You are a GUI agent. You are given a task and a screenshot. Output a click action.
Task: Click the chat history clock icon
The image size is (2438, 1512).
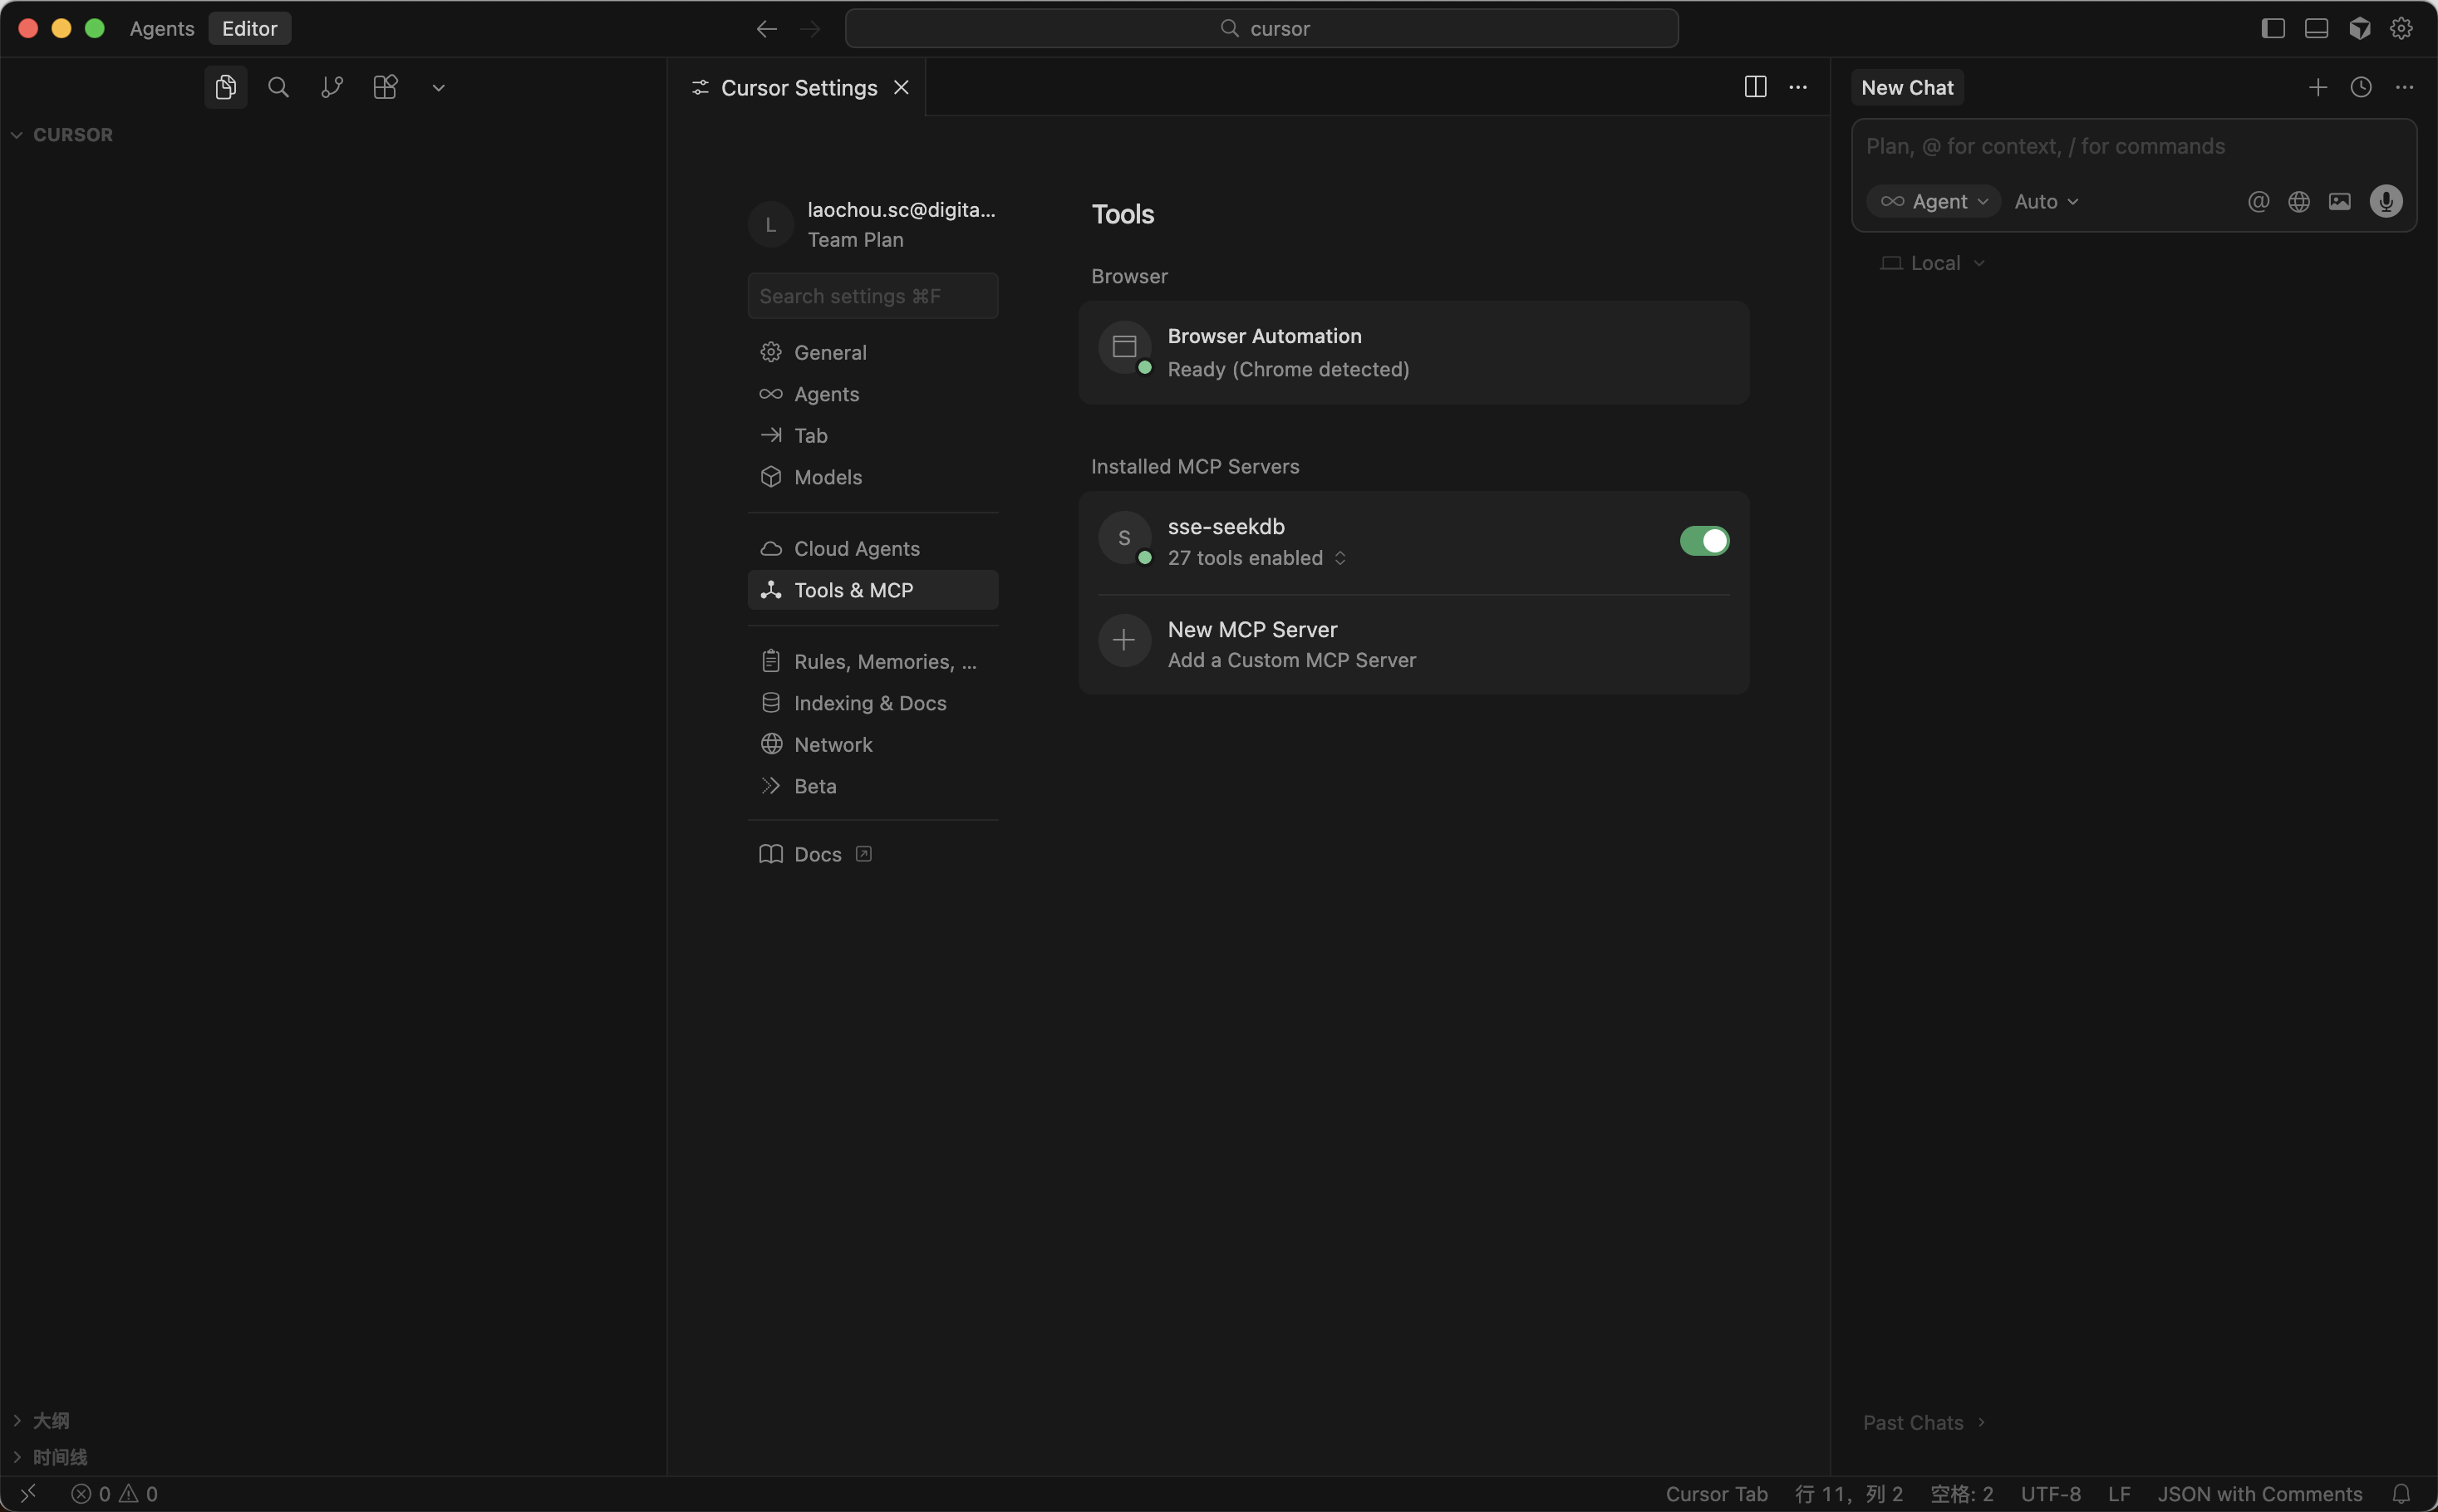[2361, 88]
